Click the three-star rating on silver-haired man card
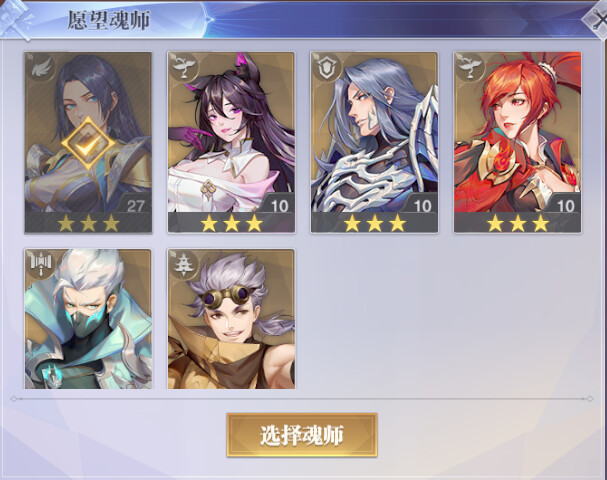Viewport: 607px width, 480px height. click(375, 223)
